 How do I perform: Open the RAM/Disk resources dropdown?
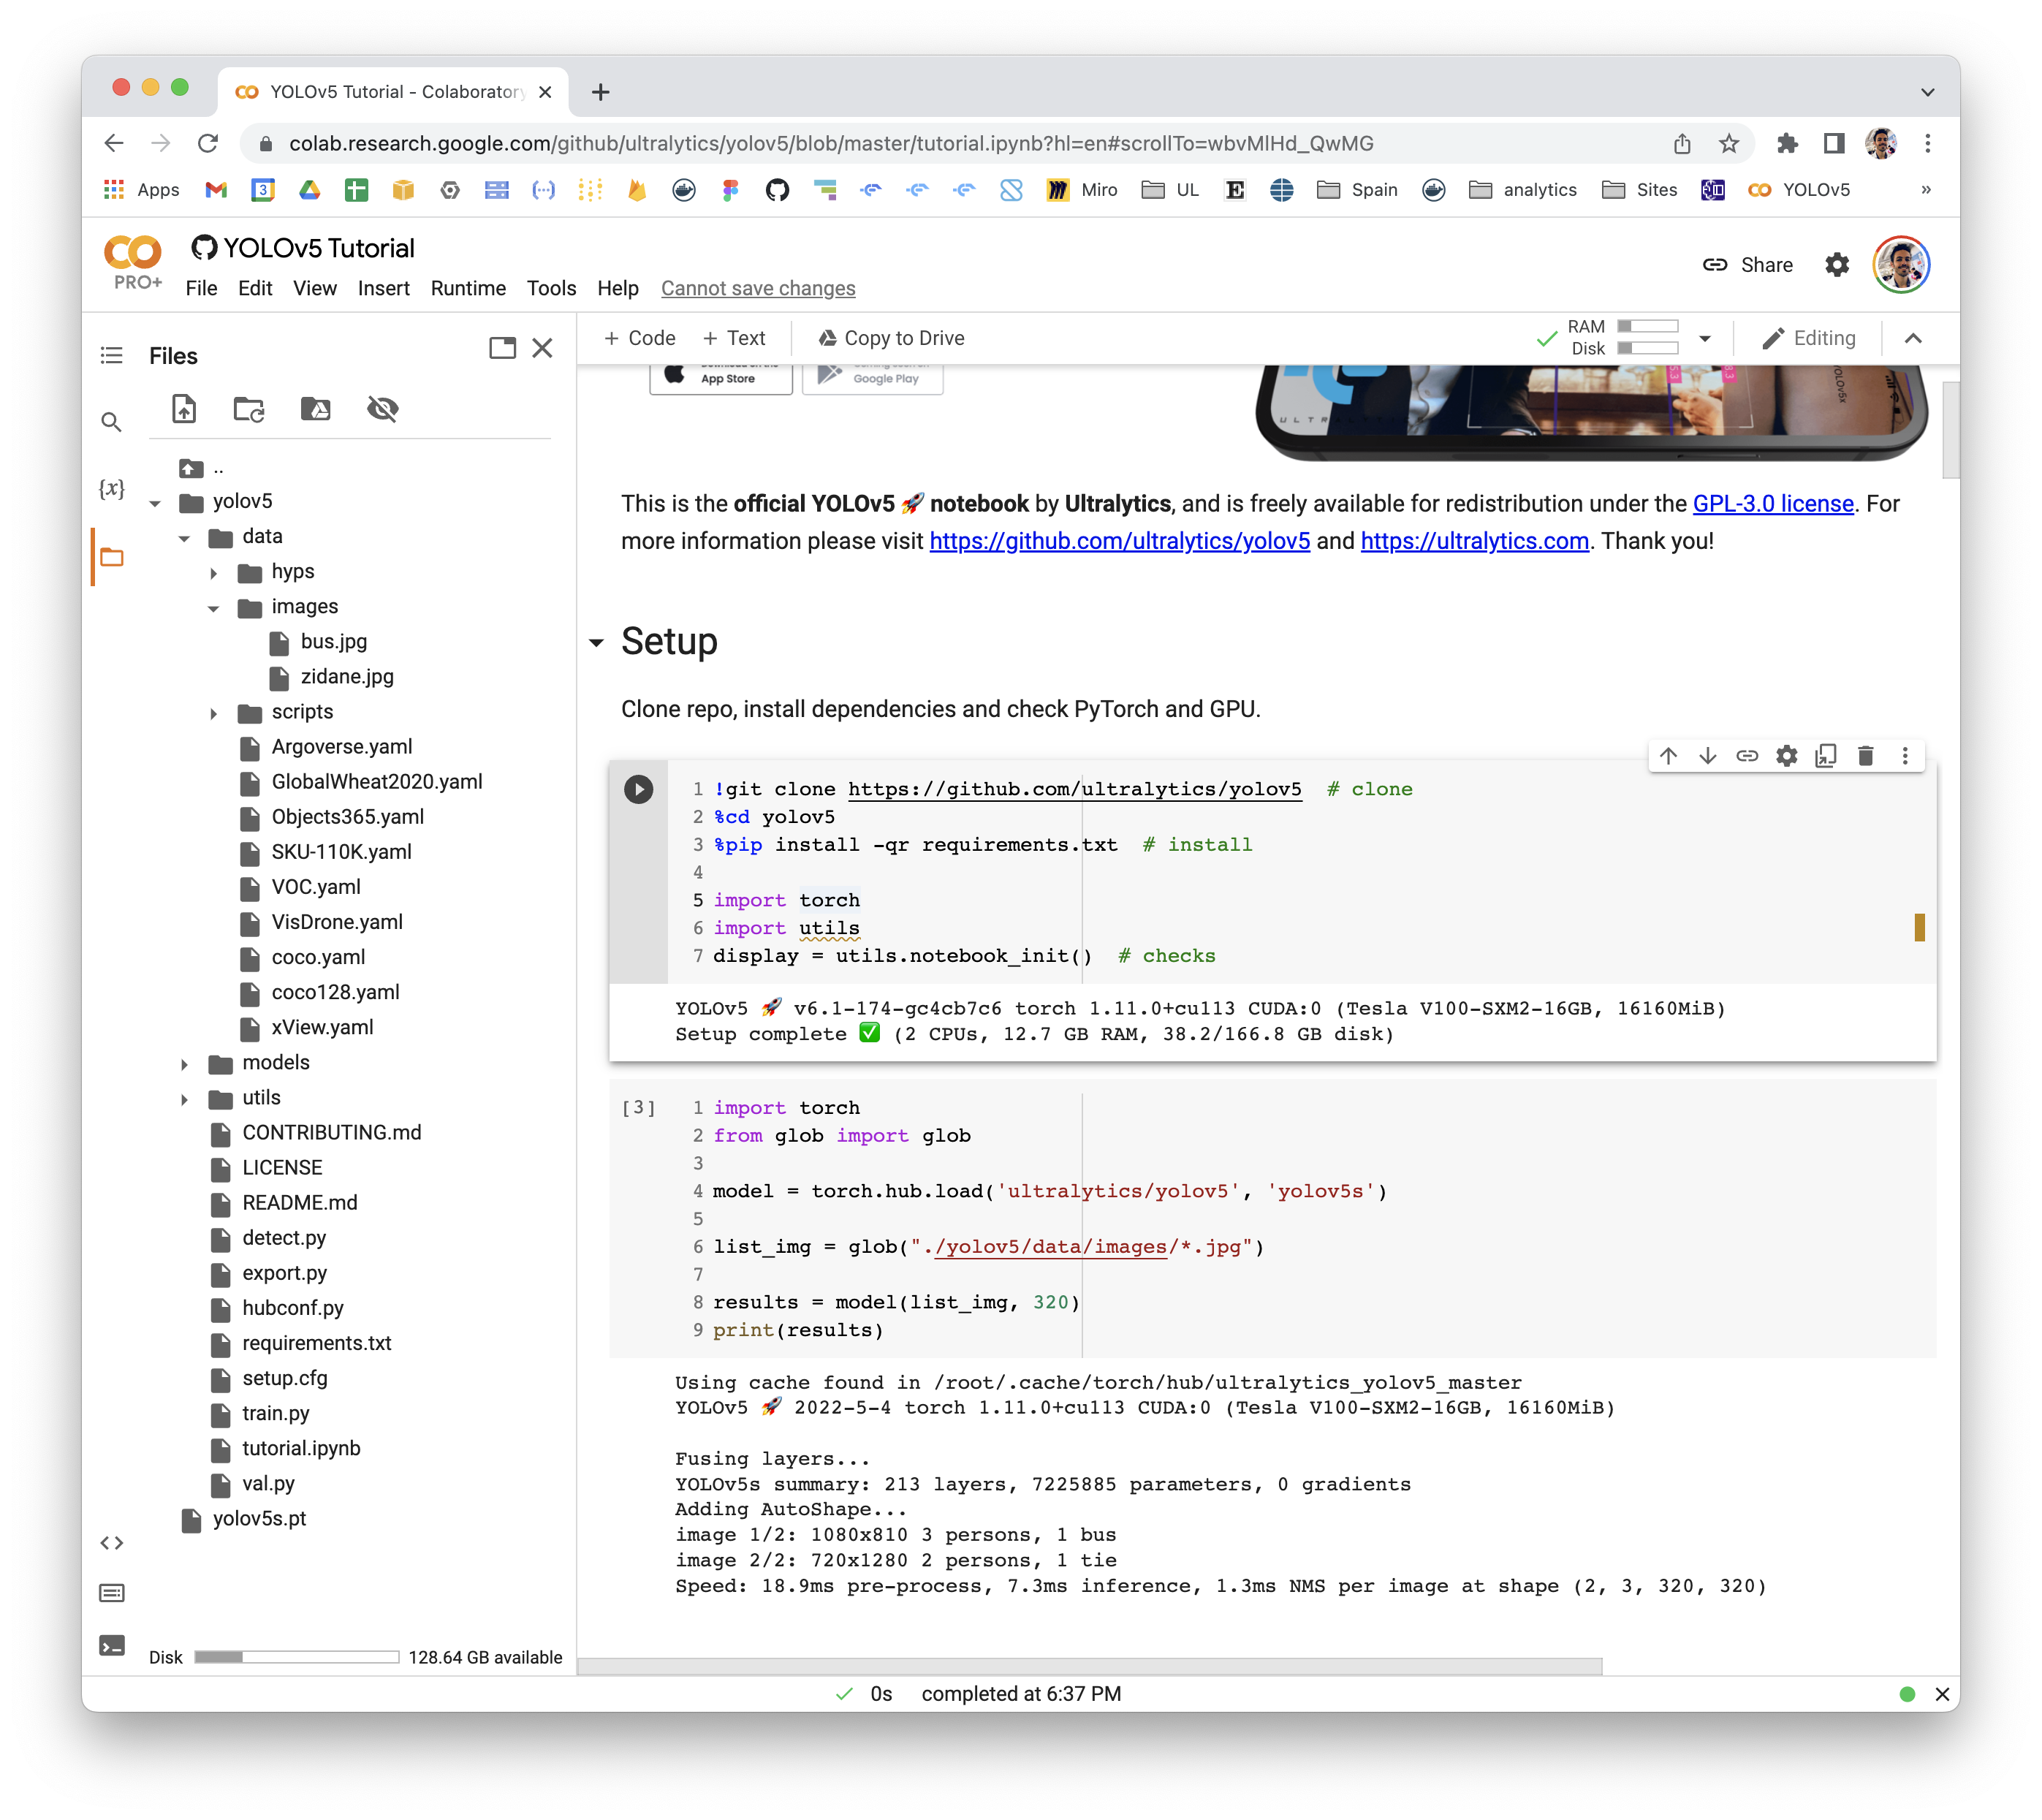1706,338
